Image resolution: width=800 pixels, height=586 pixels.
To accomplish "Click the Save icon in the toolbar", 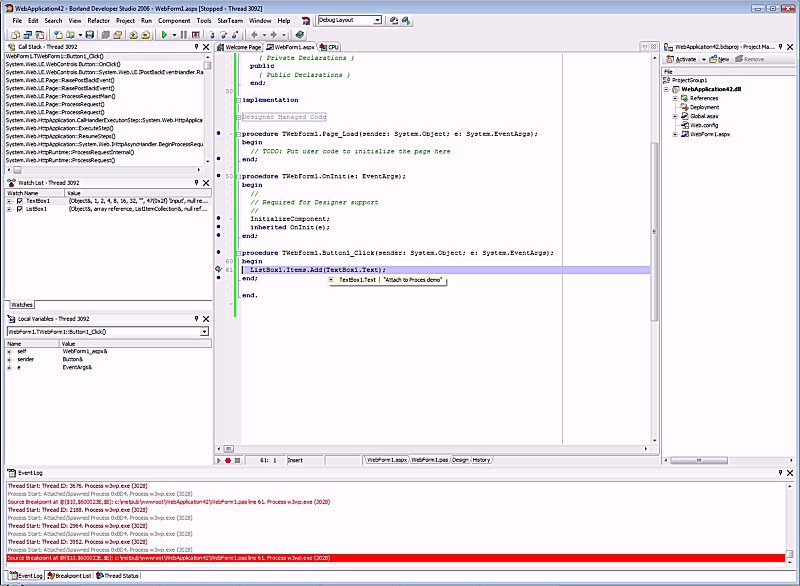I will (x=90, y=35).
